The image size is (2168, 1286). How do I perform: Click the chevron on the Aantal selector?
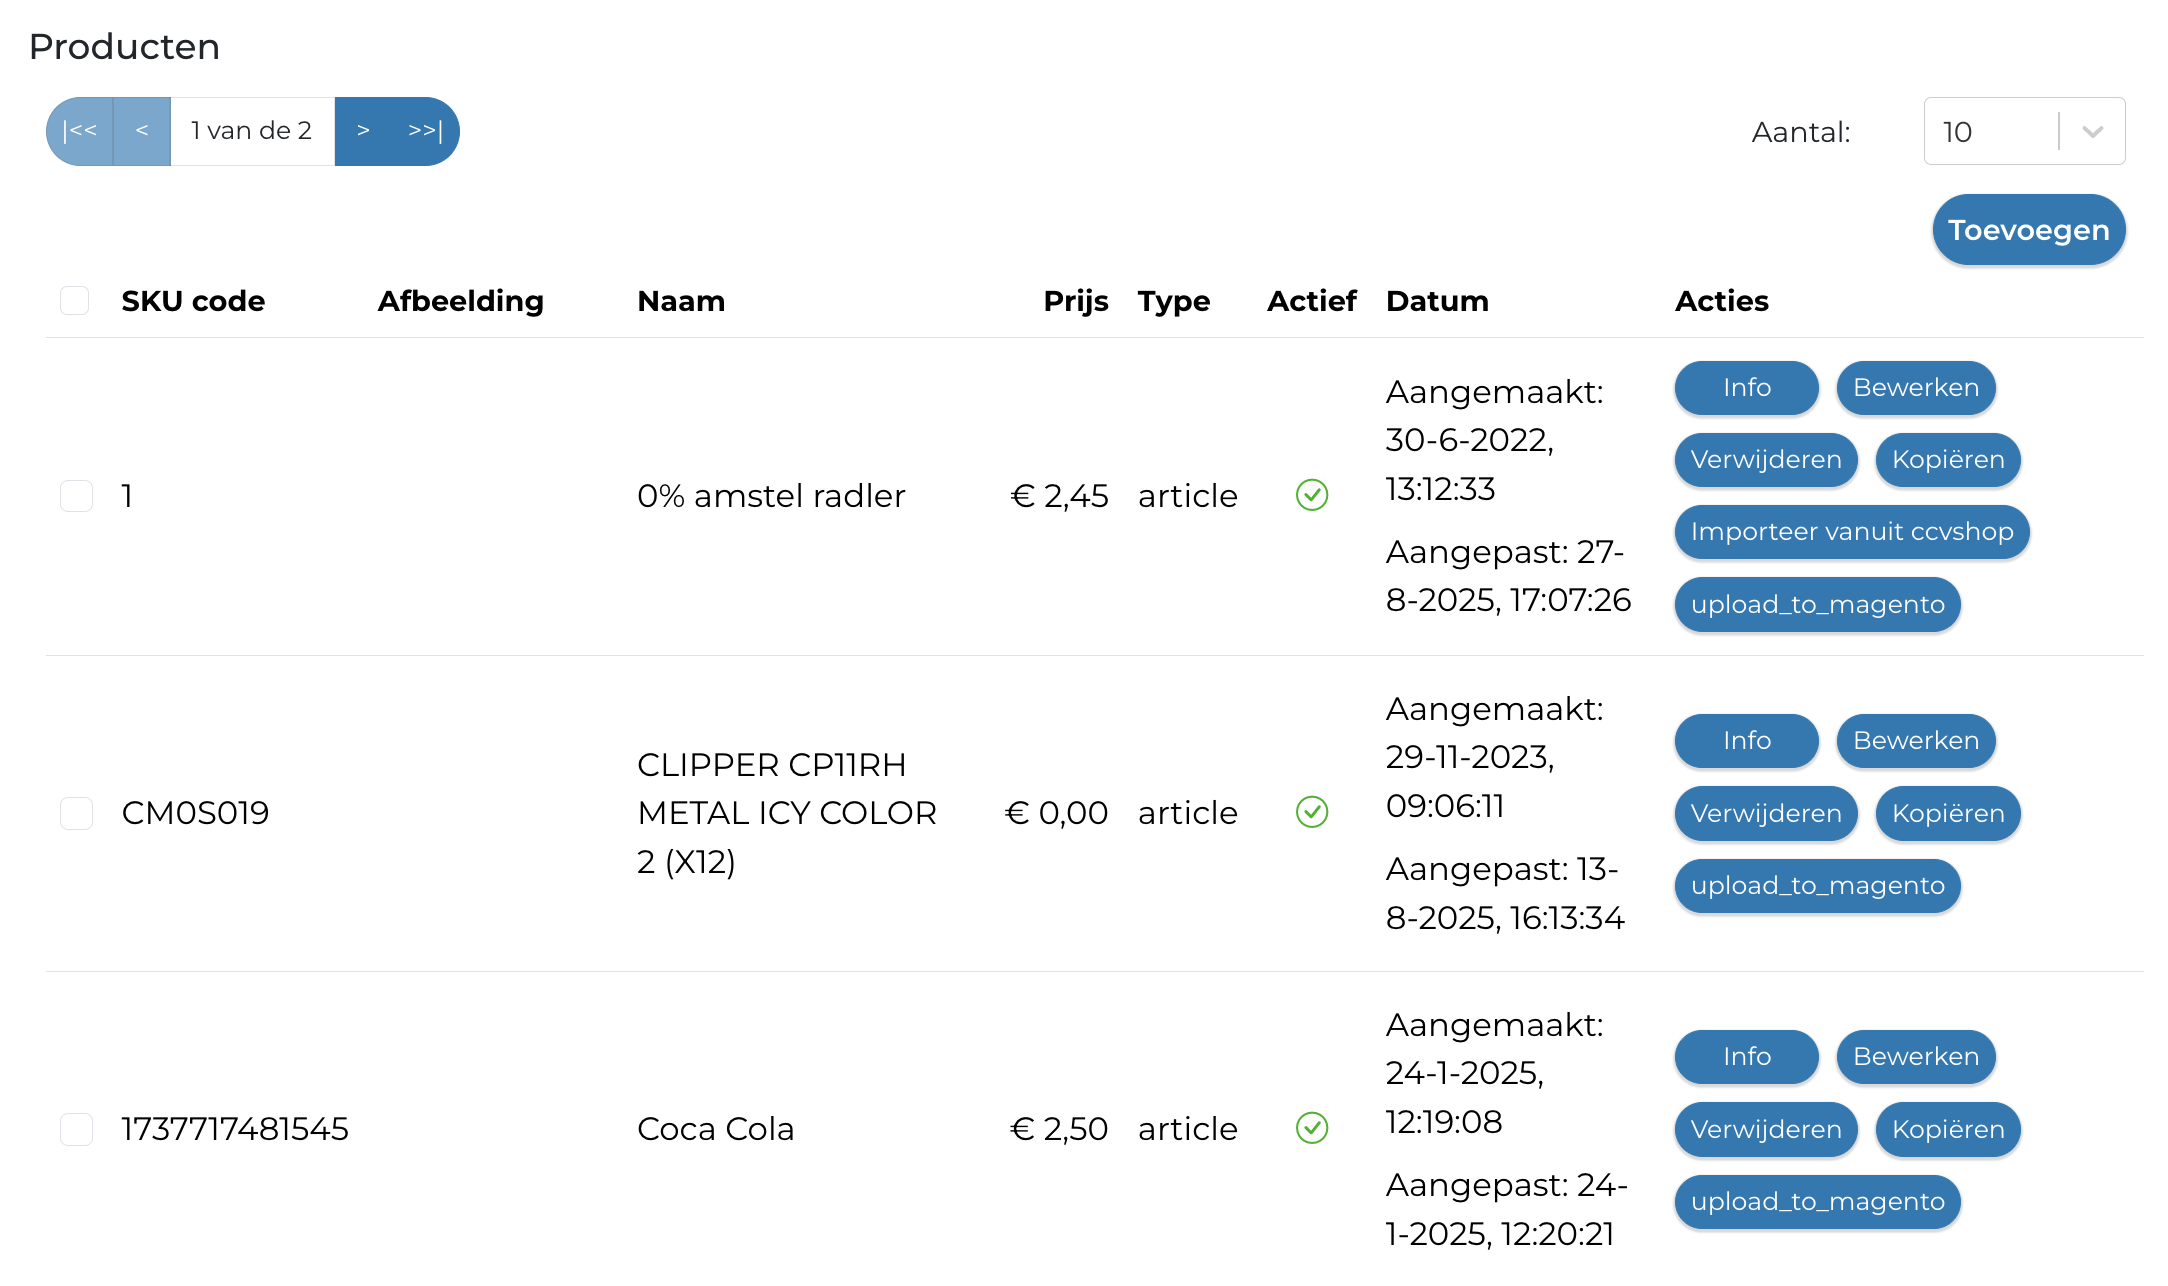click(2091, 130)
